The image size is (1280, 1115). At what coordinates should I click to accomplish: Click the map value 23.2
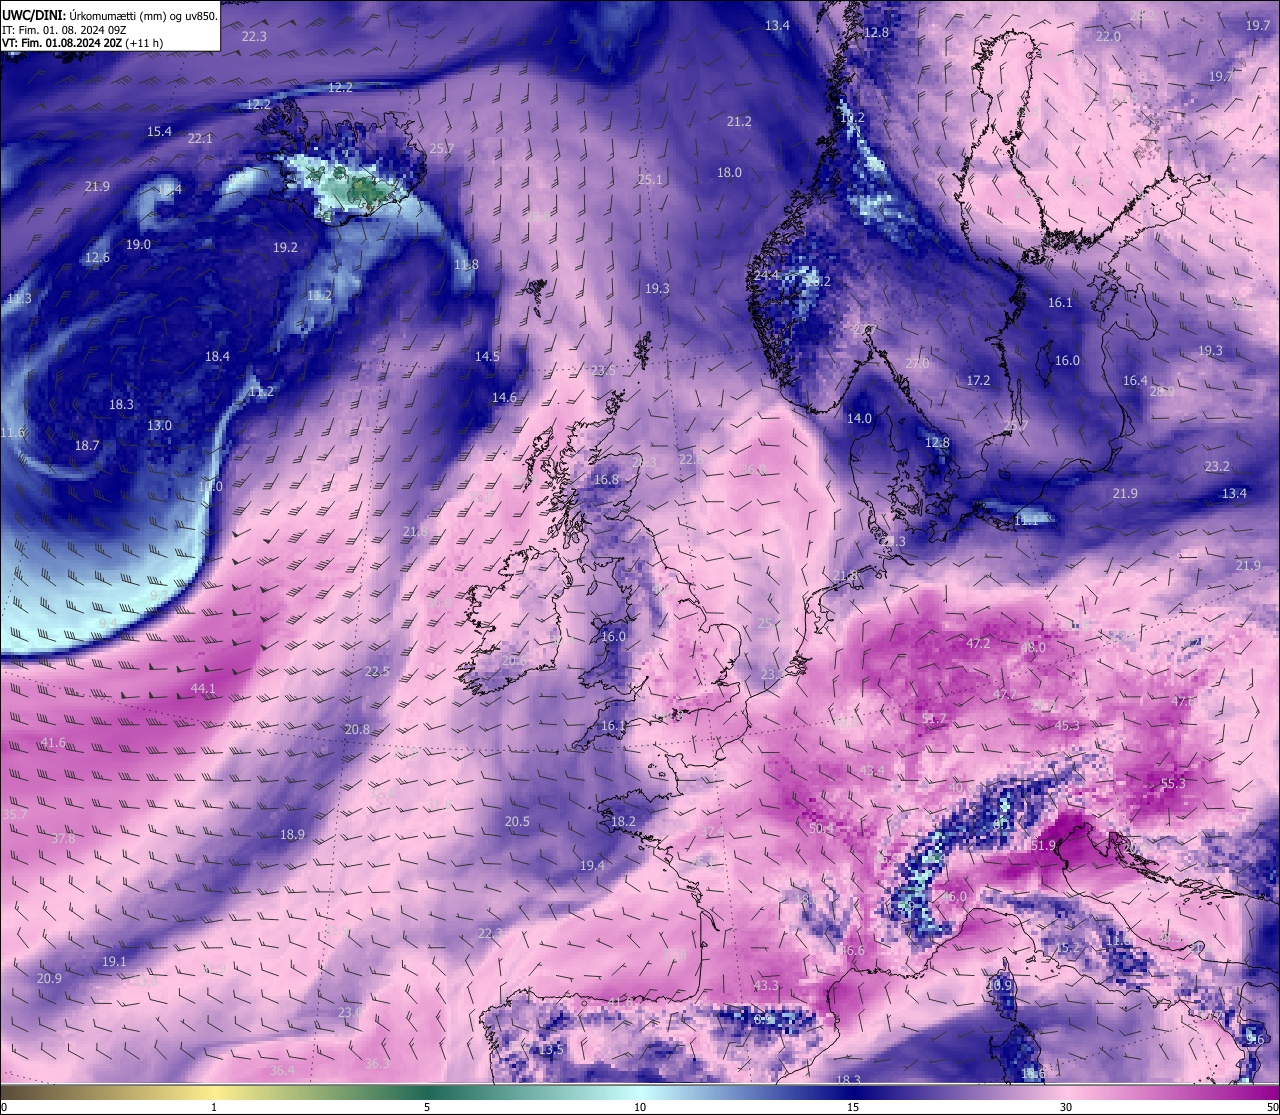click(1217, 467)
